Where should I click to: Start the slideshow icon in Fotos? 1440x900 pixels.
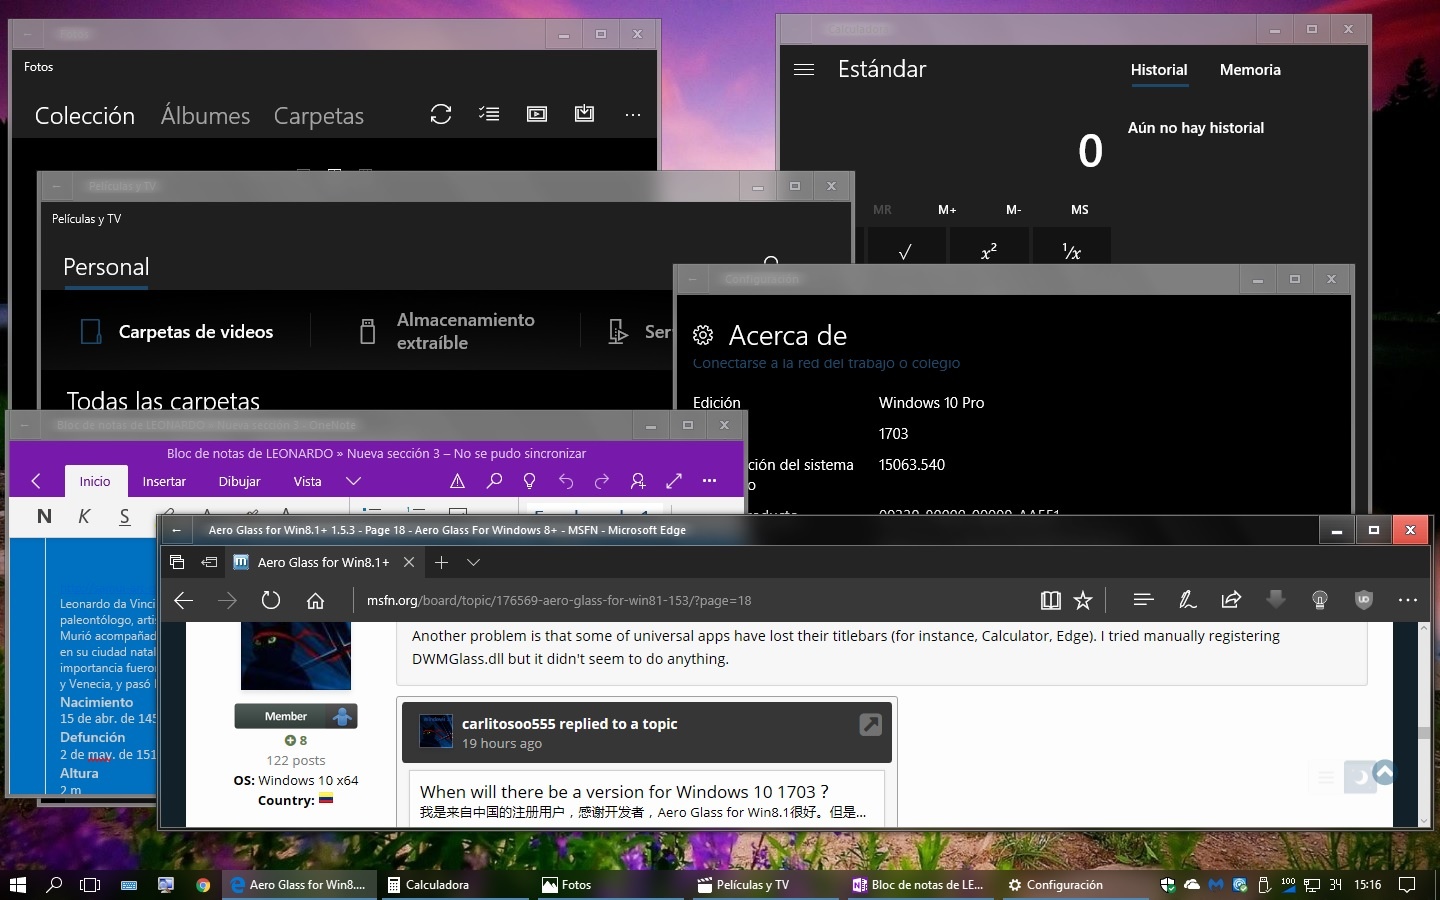(x=537, y=114)
